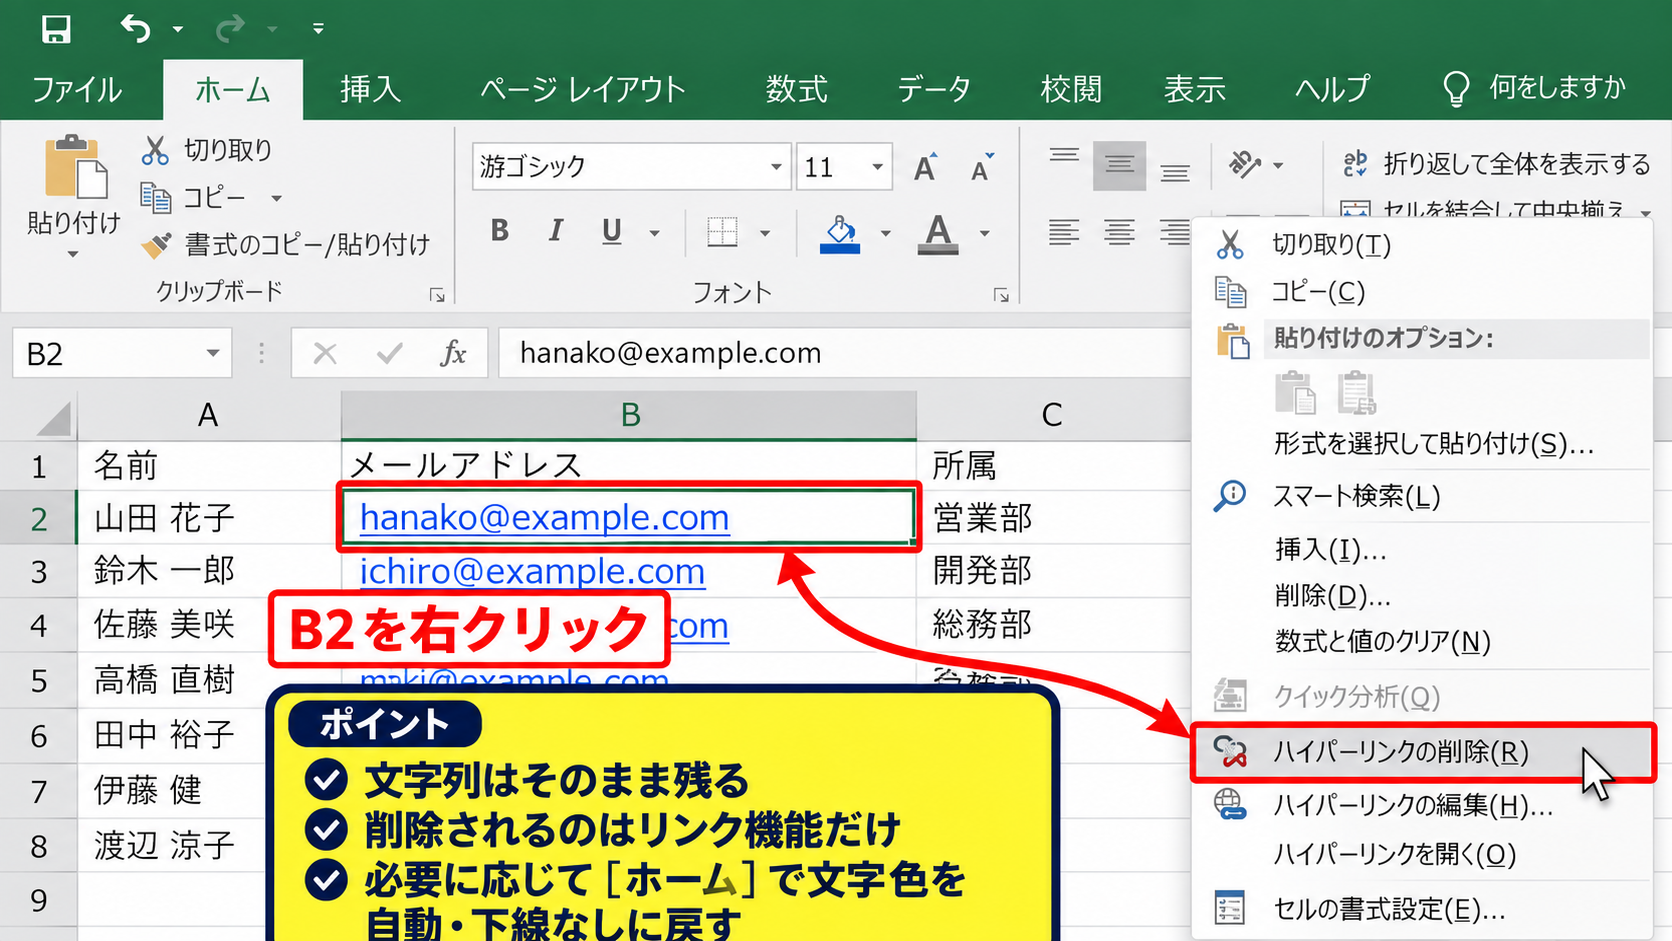Choose ハイパーリンクの削除(R) from context menu

point(1422,752)
